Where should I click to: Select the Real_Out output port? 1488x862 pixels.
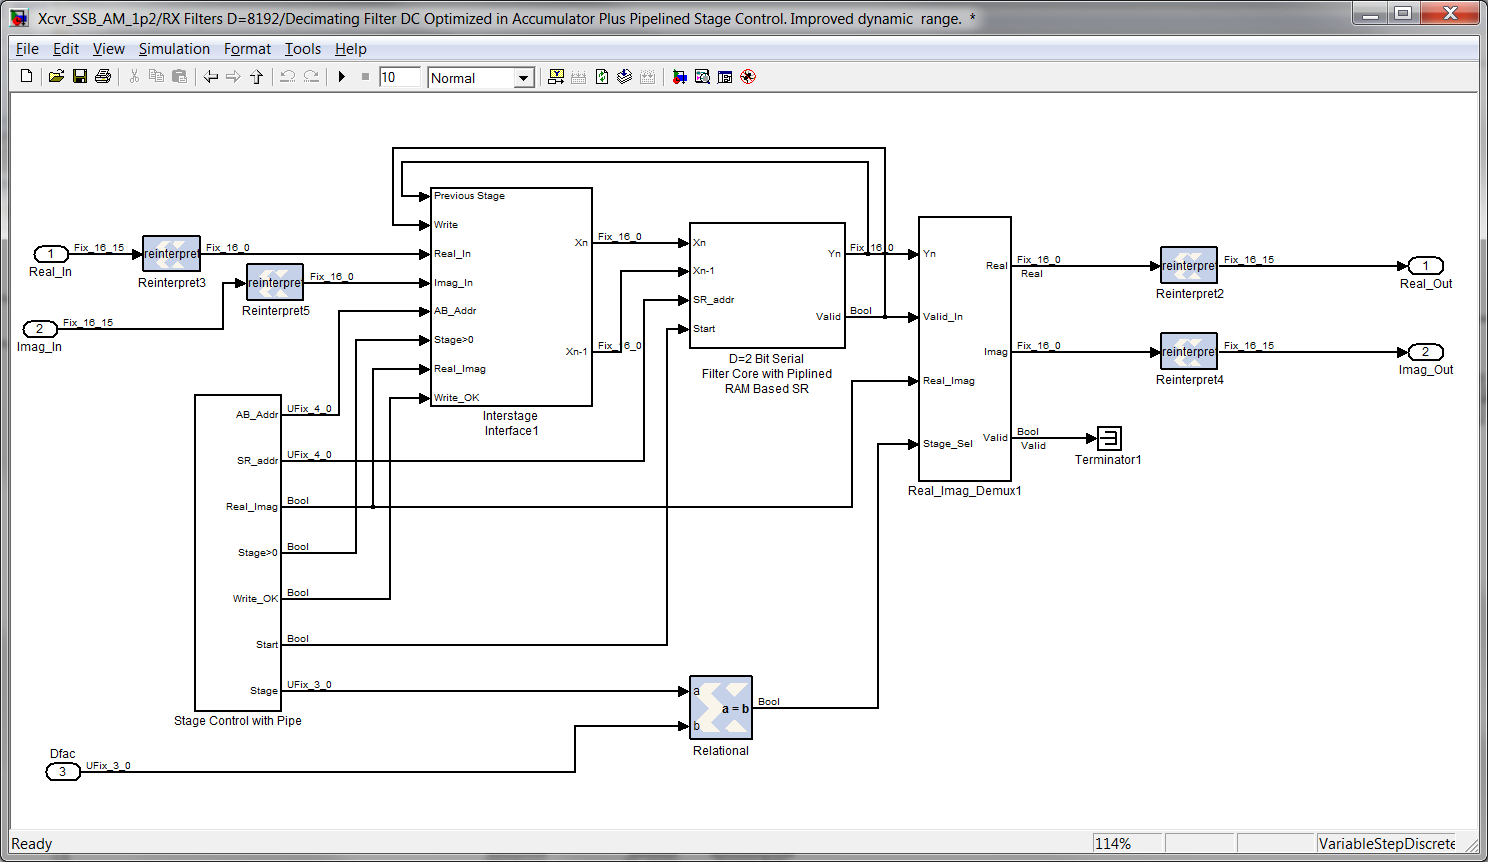[x=1425, y=266]
